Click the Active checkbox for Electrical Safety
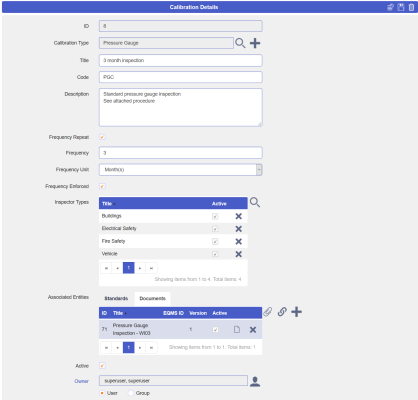This screenshot has width=418, height=400. pos(215,229)
